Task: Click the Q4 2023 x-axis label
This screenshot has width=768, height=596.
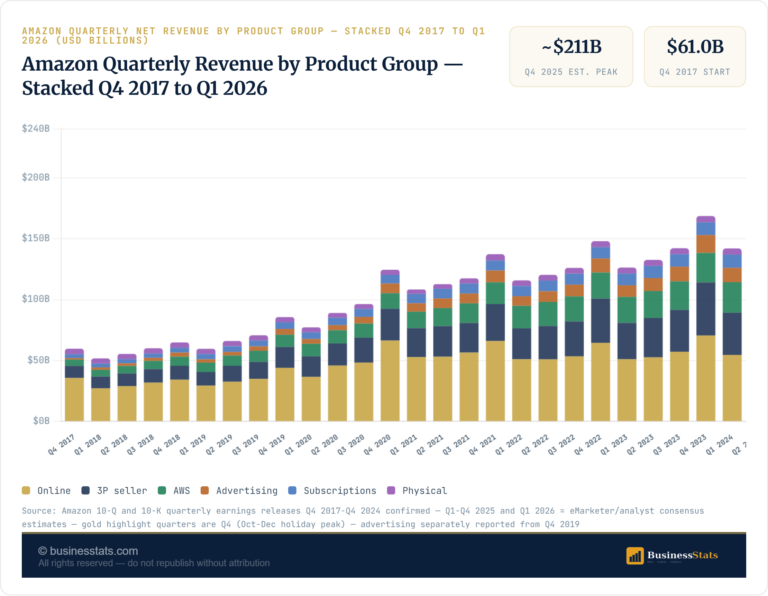Action: [693, 444]
